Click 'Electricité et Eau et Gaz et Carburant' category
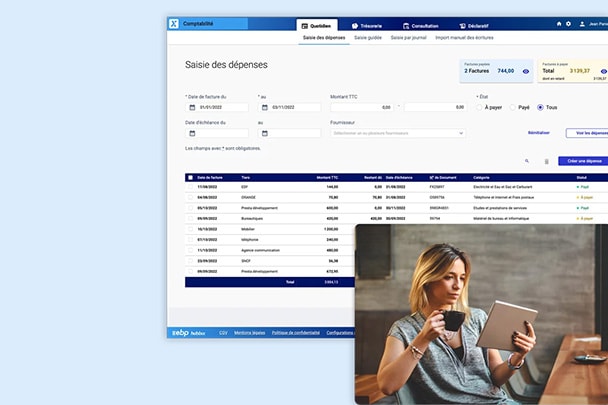The width and height of the screenshot is (608, 405). click(x=503, y=187)
